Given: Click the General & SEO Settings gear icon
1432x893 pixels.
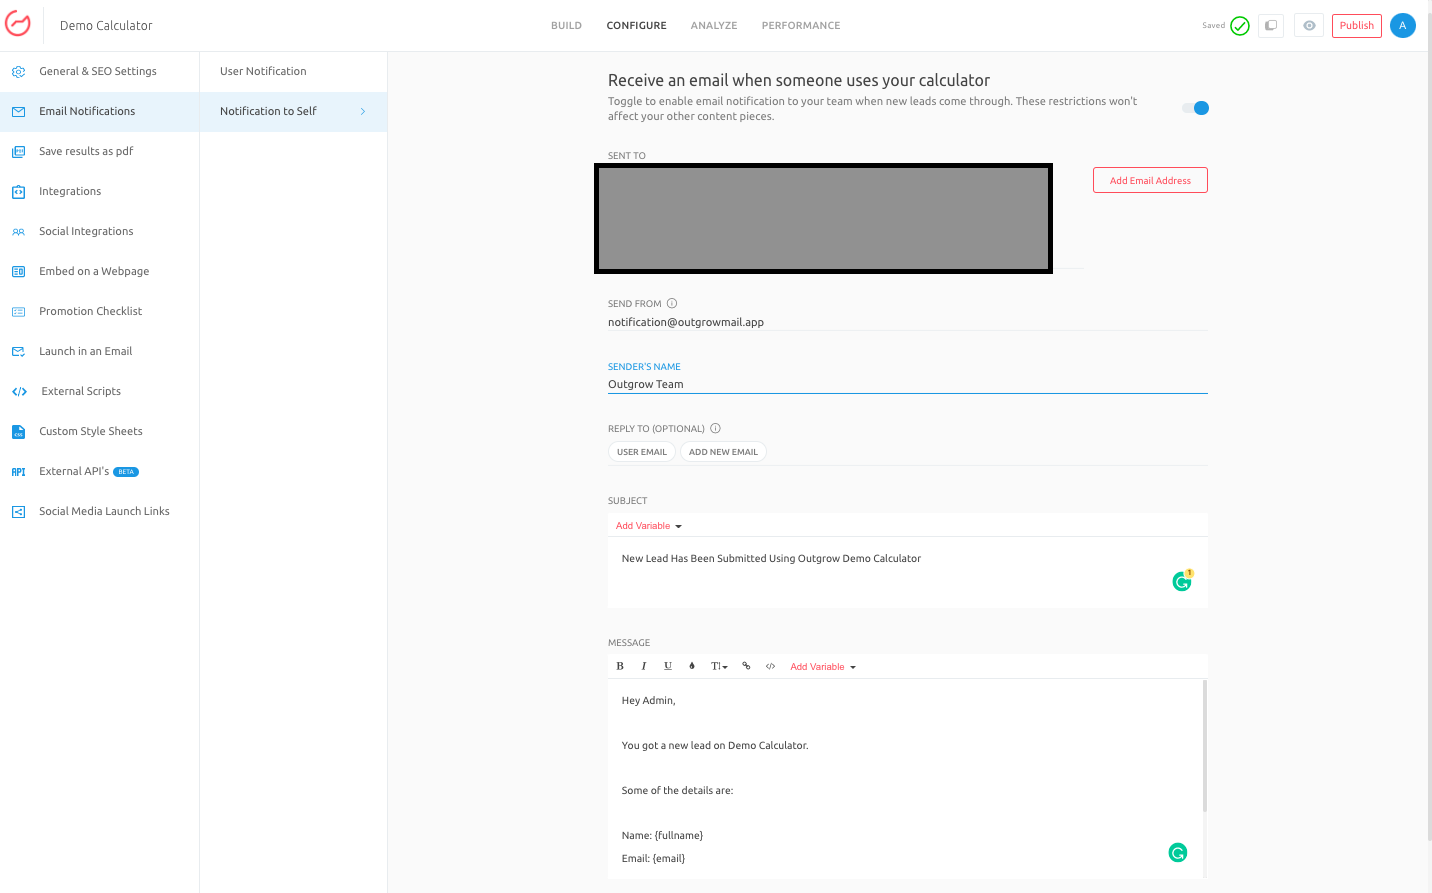Looking at the screenshot, I should coord(18,72).
